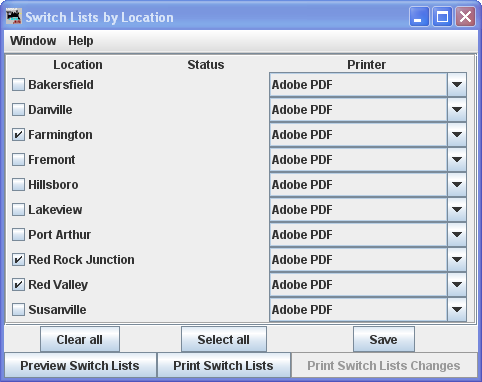482x382 pixels.
Task: Maximize the Switch Lists by Location window
Action: pos(442,17)
